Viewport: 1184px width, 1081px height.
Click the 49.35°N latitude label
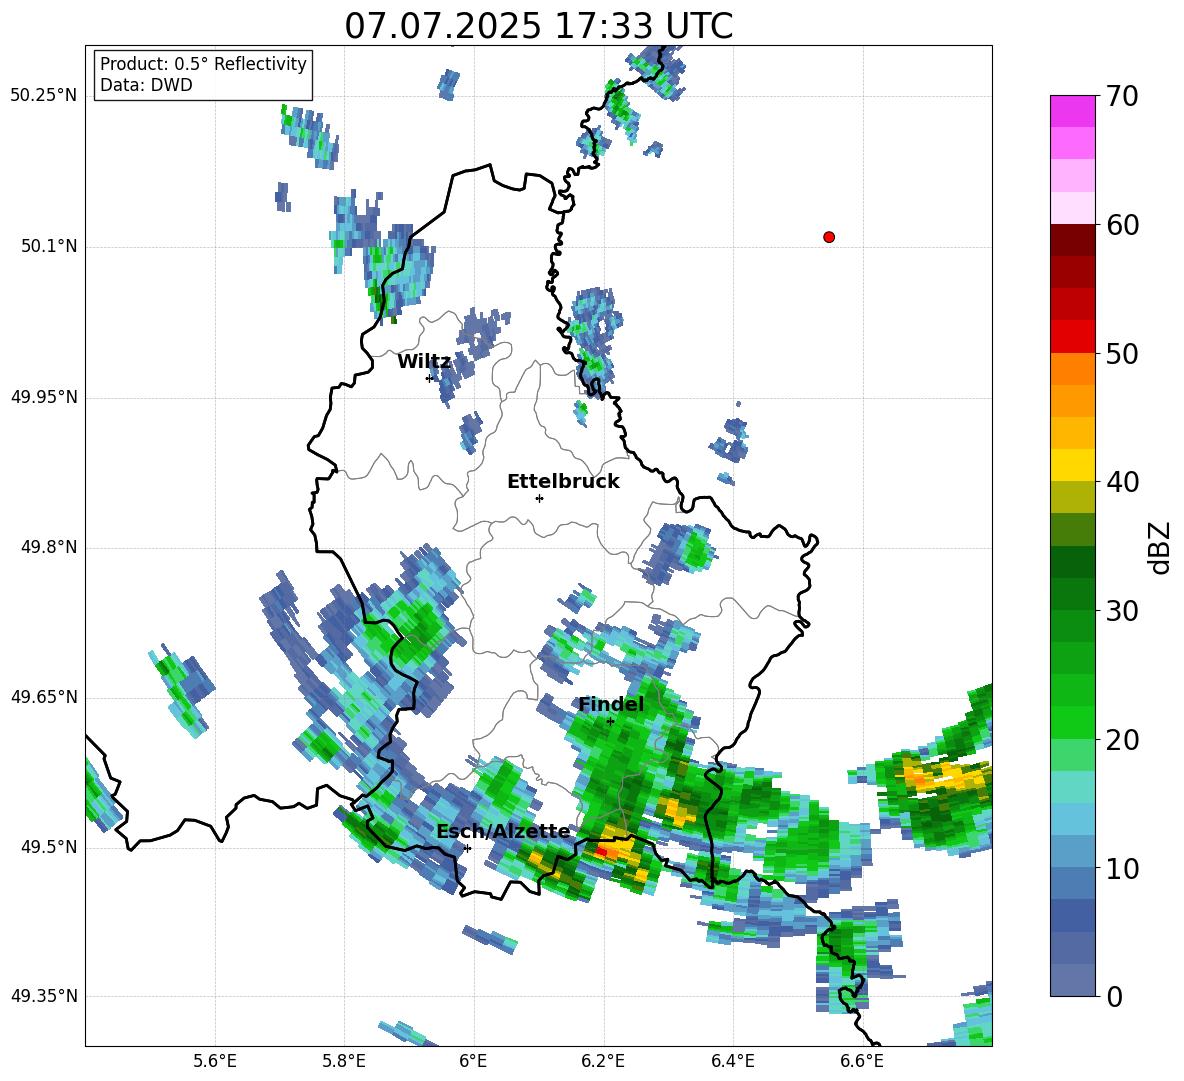click(x=44, y=996)
